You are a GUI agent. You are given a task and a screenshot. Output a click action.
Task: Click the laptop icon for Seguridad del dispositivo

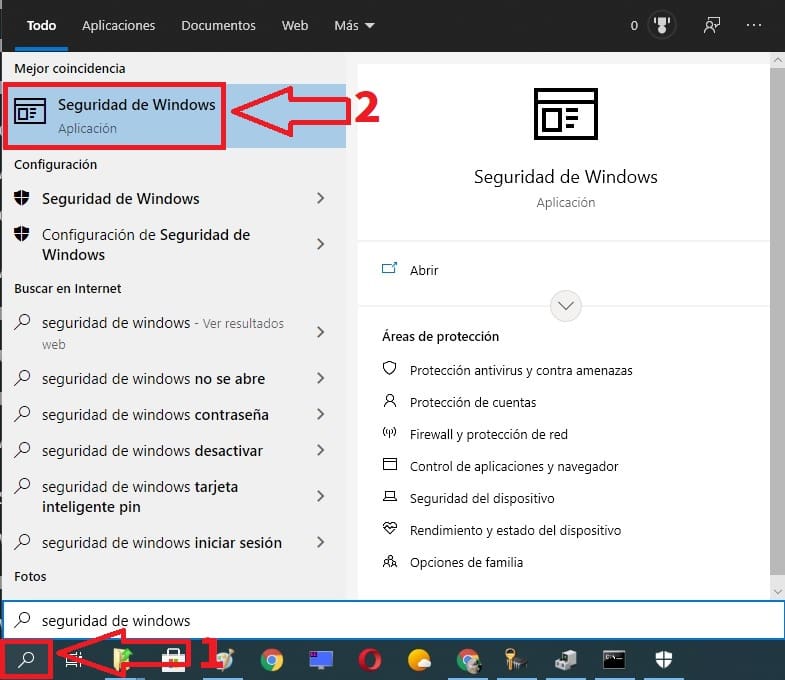[389, 496]
